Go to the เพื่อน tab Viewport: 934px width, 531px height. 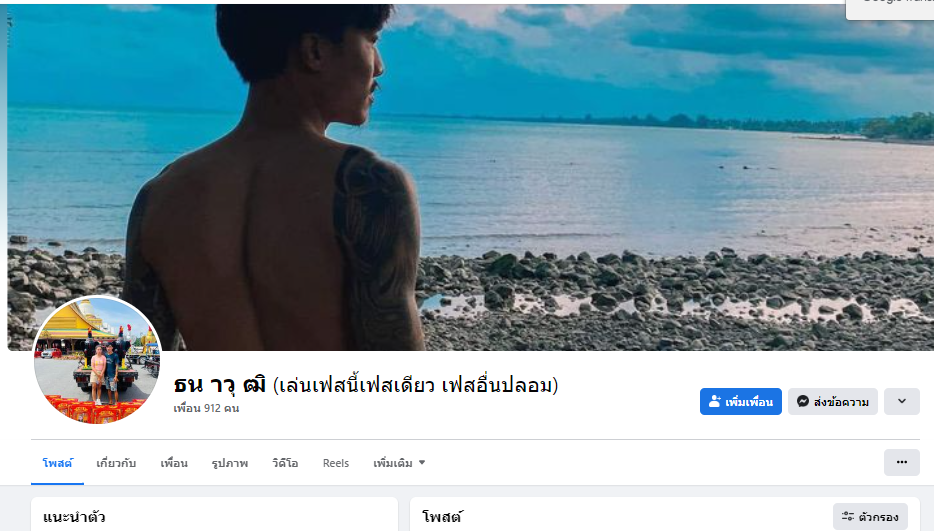[174, 463]
